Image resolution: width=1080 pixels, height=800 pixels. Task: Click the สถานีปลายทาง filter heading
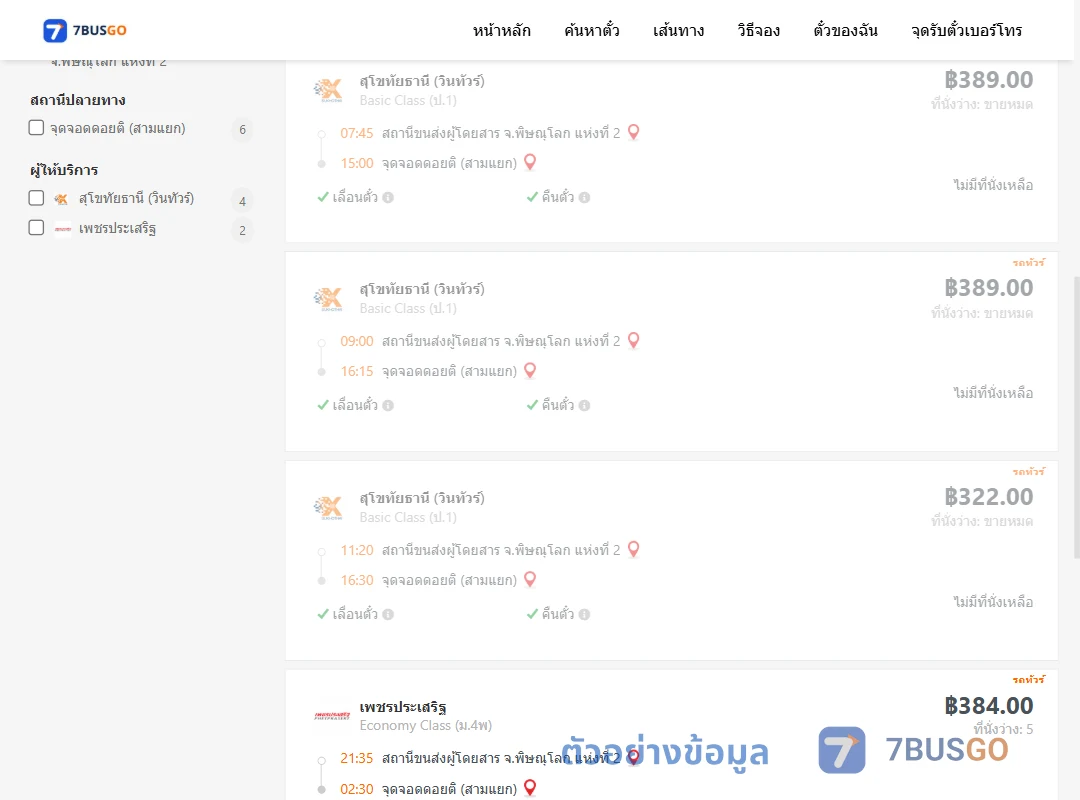[78, 100]
